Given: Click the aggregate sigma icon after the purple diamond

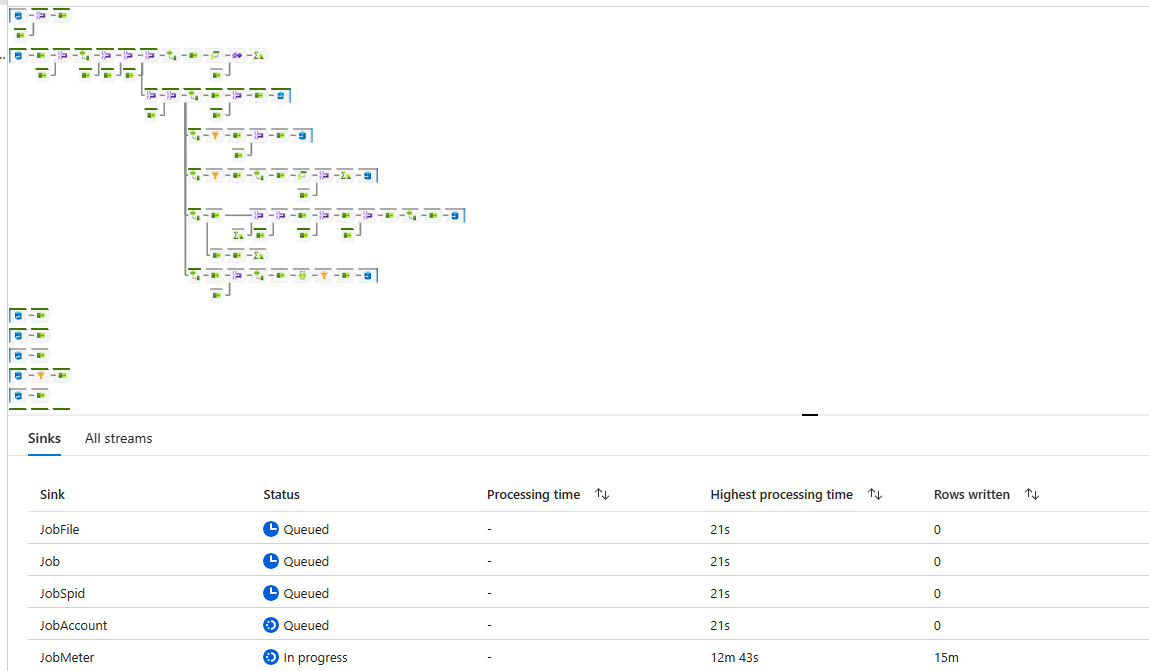Looking at the screenshot, I should point(259,56).
